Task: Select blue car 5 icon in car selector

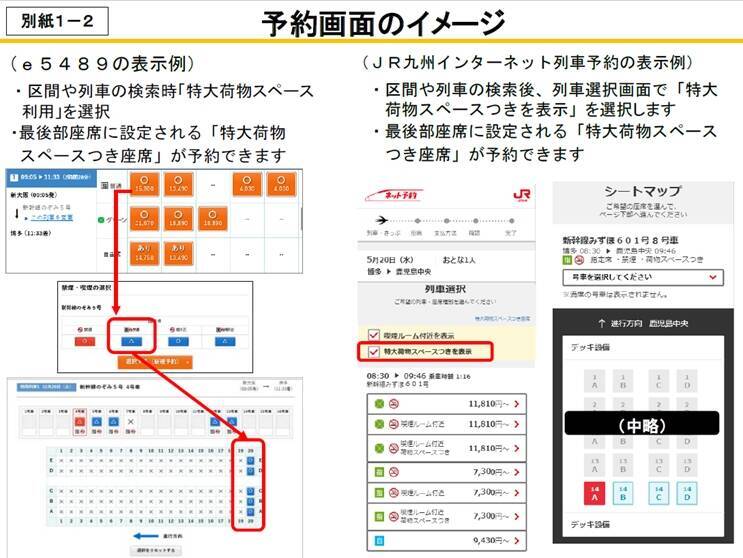Action: [97, 422]
